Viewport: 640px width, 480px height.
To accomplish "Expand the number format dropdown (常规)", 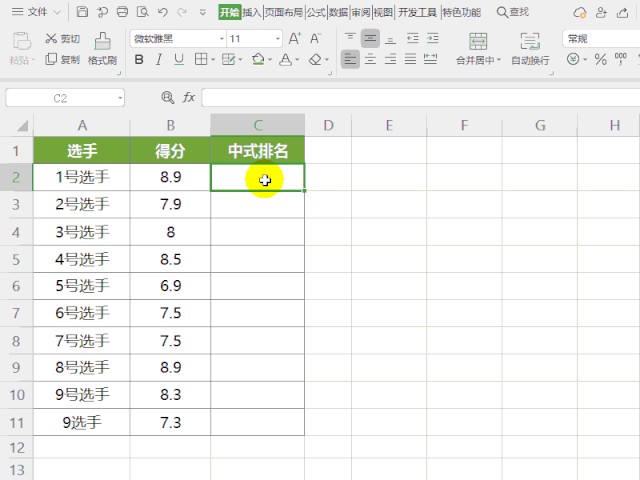I will pos(600,38).
